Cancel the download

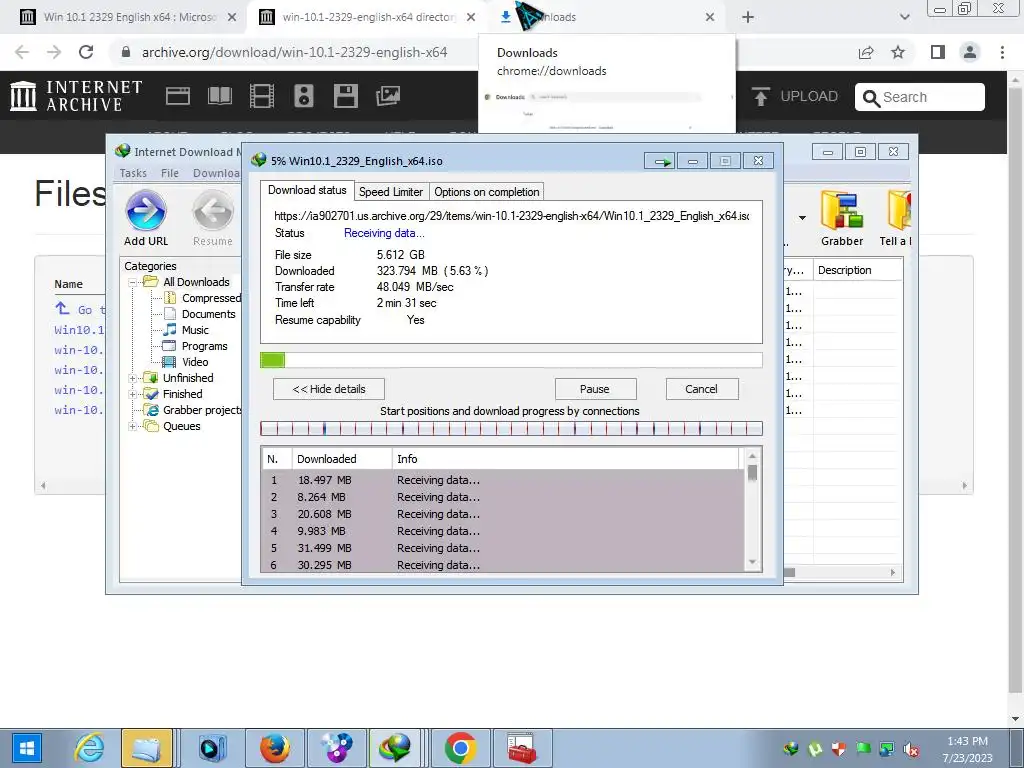701,389
